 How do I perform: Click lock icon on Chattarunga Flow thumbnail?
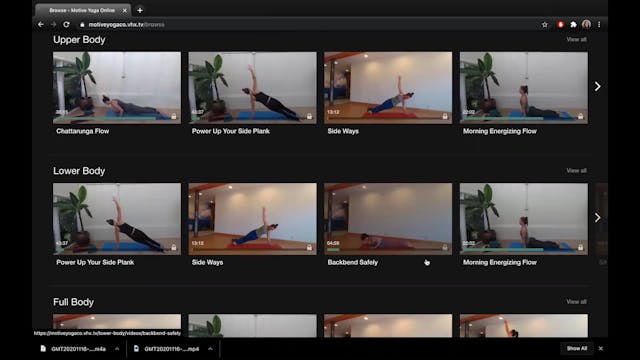[x=174, y=116]
